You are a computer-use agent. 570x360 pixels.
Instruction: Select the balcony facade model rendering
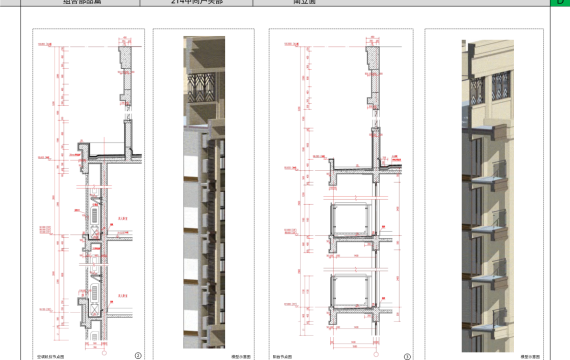(488, 196)
